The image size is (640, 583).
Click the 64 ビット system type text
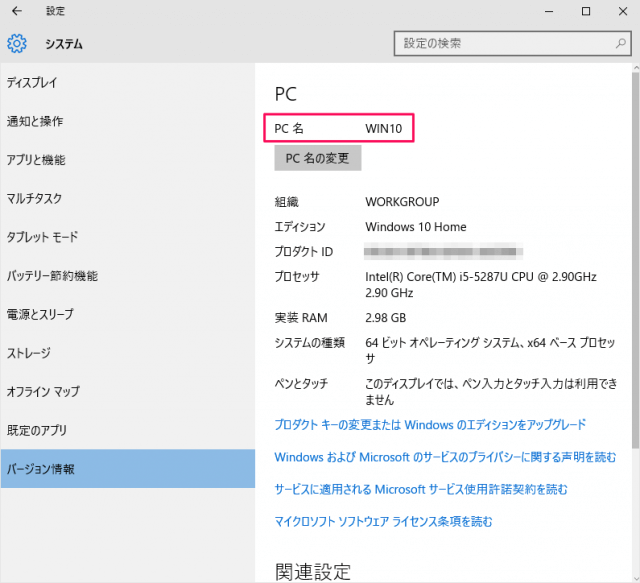pyautogui.click(x=490, y=350)
